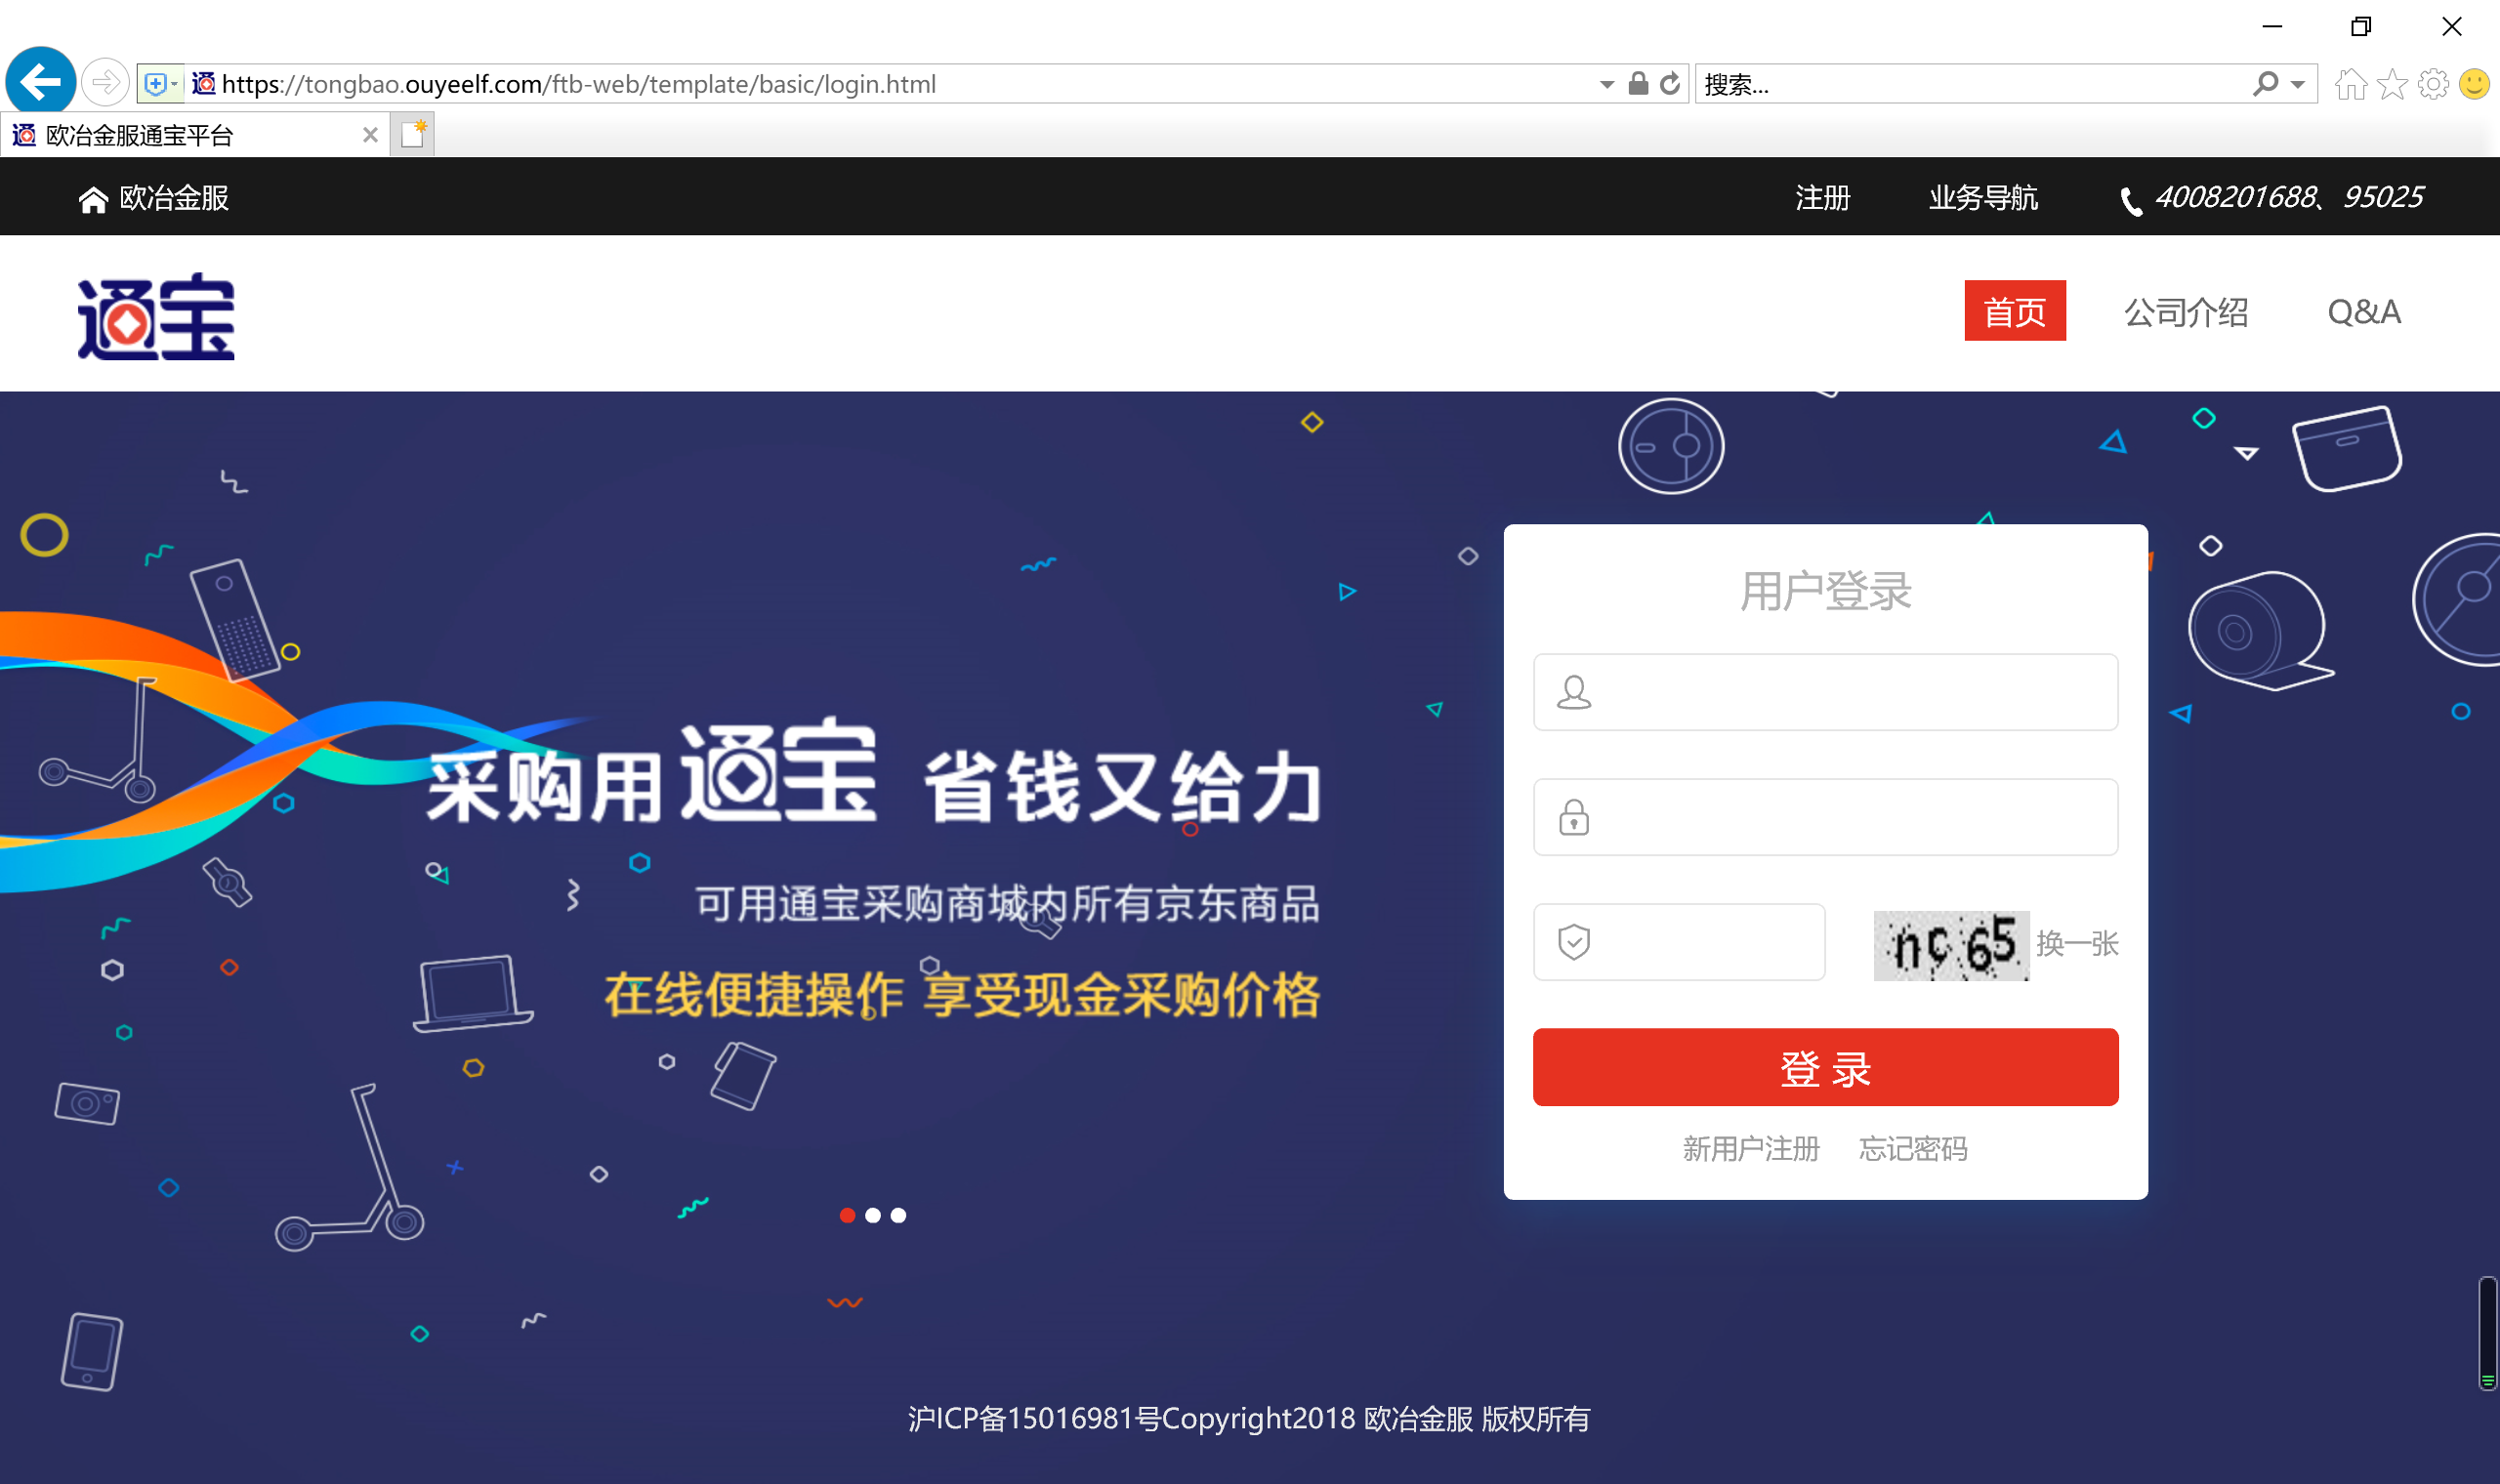The width and height of the screenshot is (2500, 1484).
Task: Refresh the page with reload icon
Action: (x=1669, y=84)
